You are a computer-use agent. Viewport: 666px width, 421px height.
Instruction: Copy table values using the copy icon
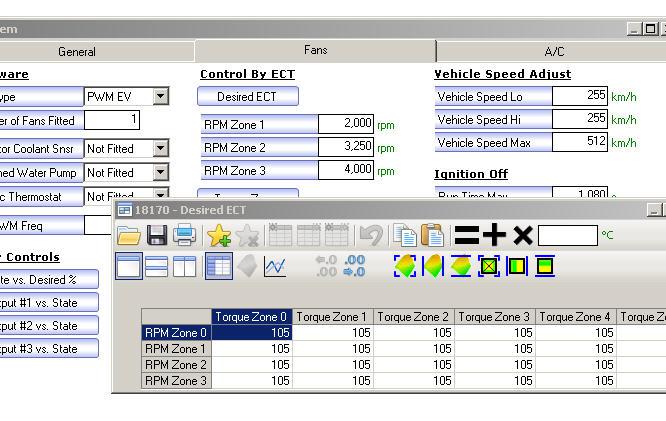pyautogui.click(x=405, y=235)
